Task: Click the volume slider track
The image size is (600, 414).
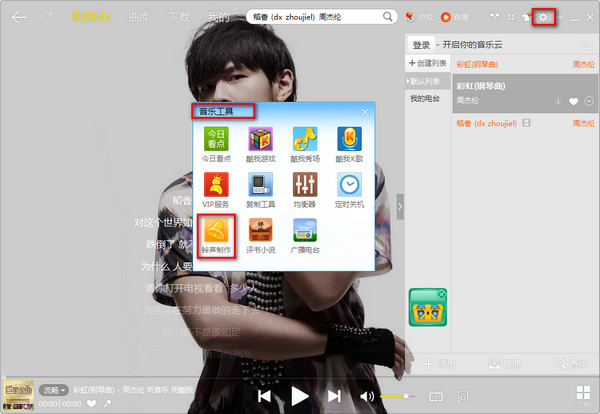Action: click(395, 397)
